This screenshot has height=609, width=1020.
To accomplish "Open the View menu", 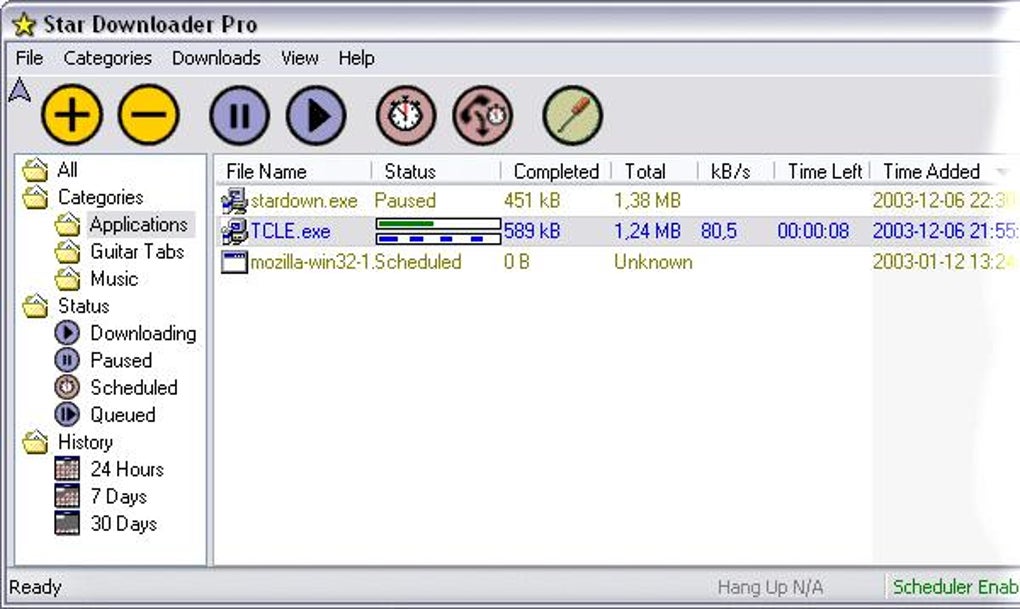I will tap(299, 58).
